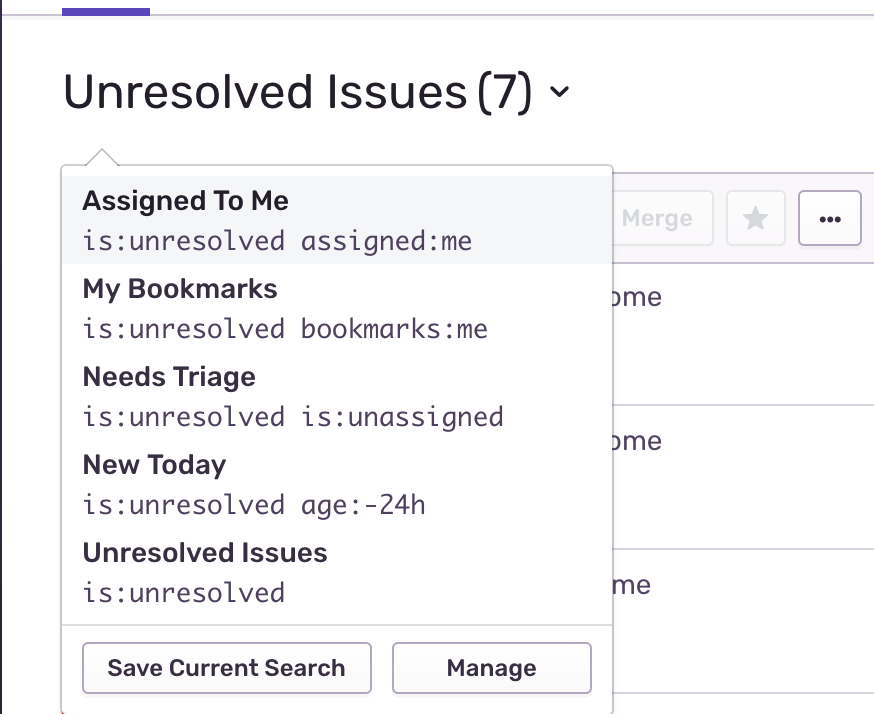The width and height of the screenshot is (874, 714).
Task: Select Unresolved Issues in the search list
Action: (205, 553)
